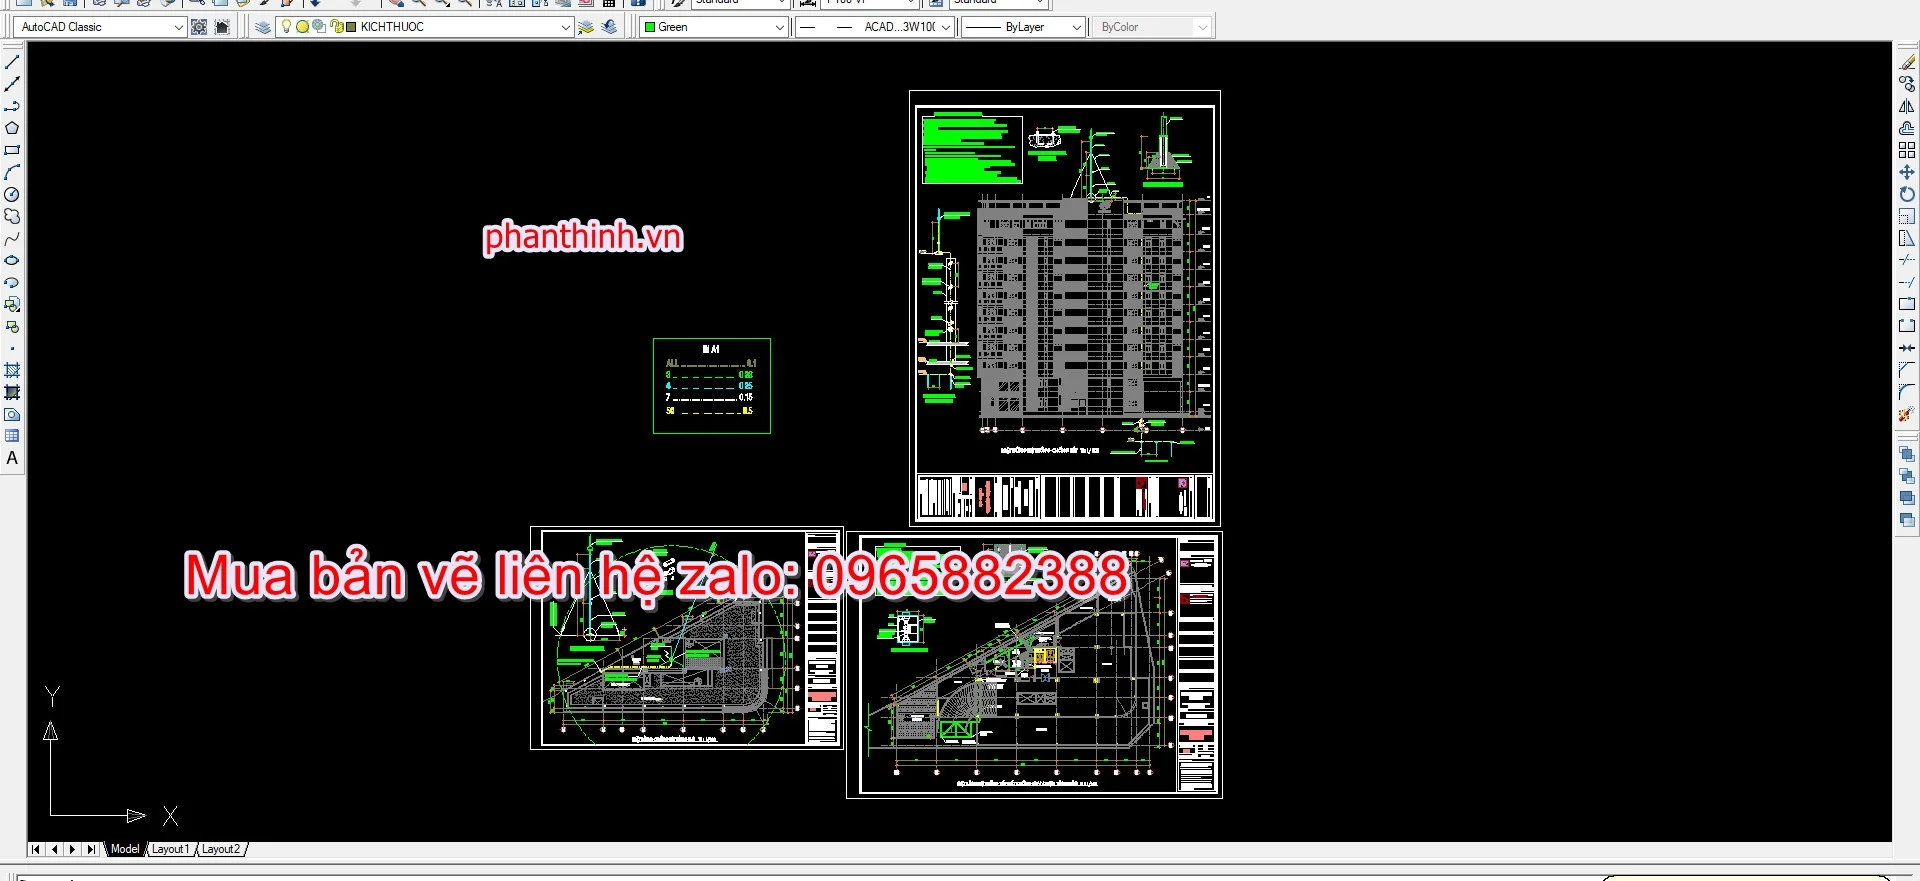Click green swatch in color control
The image size is (1920, 881).
coord(650,27)
